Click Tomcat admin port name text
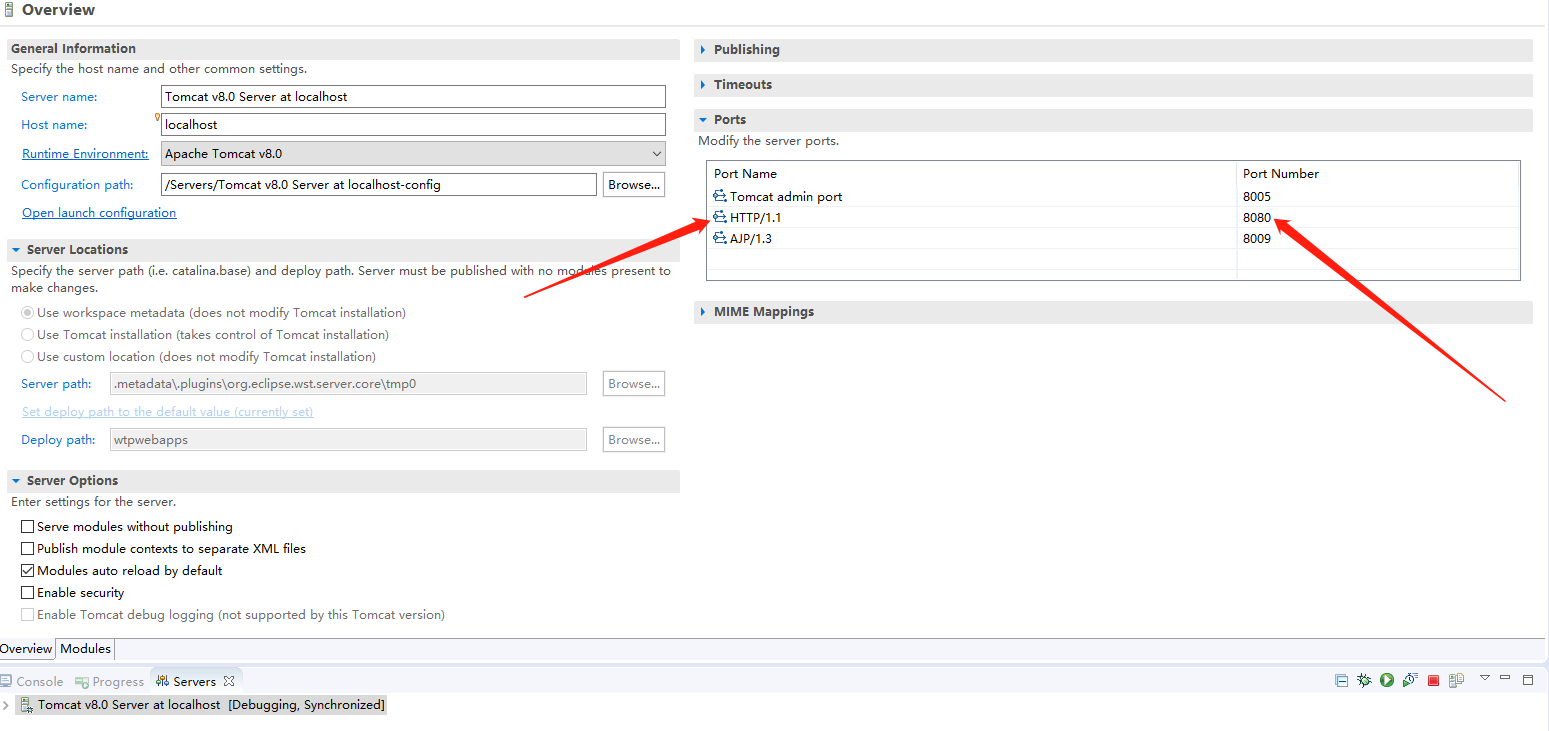The image size is (1549, 731). click(786, 197)
